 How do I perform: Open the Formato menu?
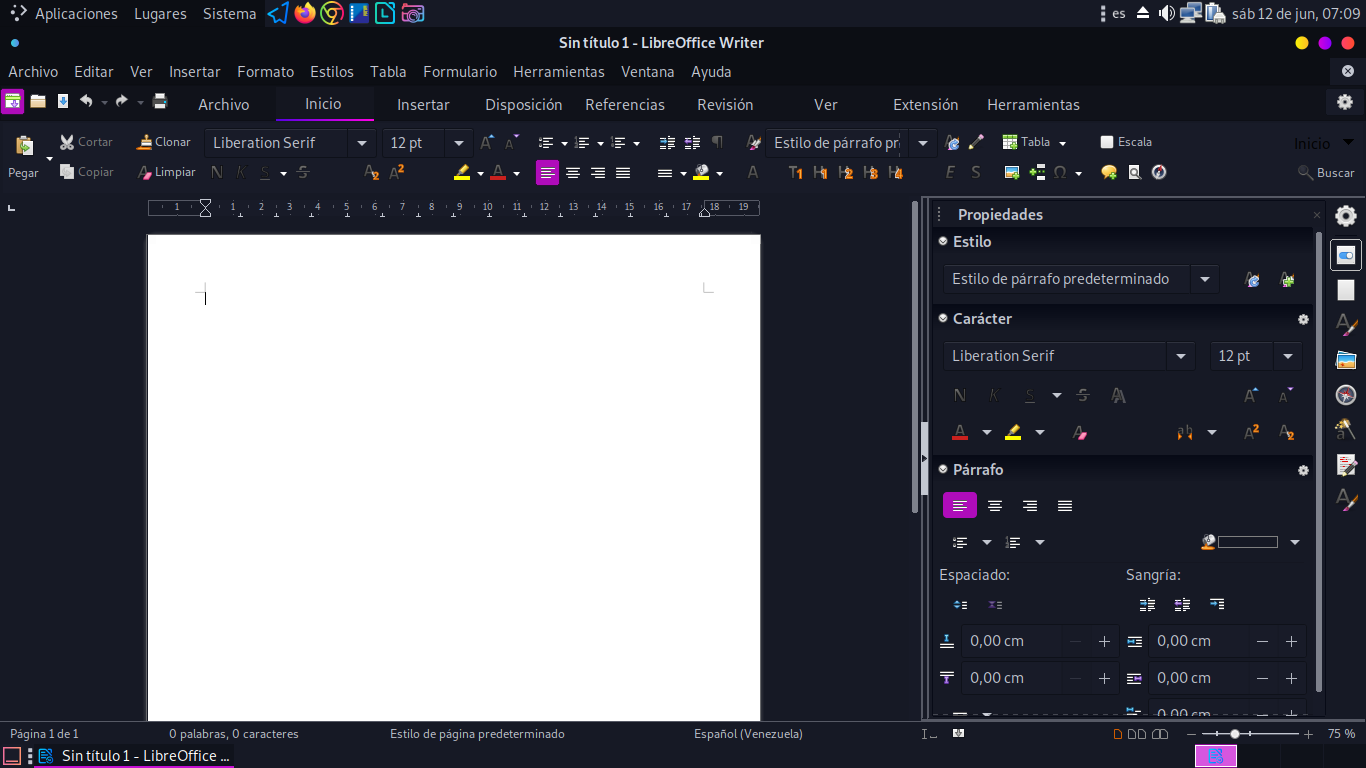tap(265, 72)
